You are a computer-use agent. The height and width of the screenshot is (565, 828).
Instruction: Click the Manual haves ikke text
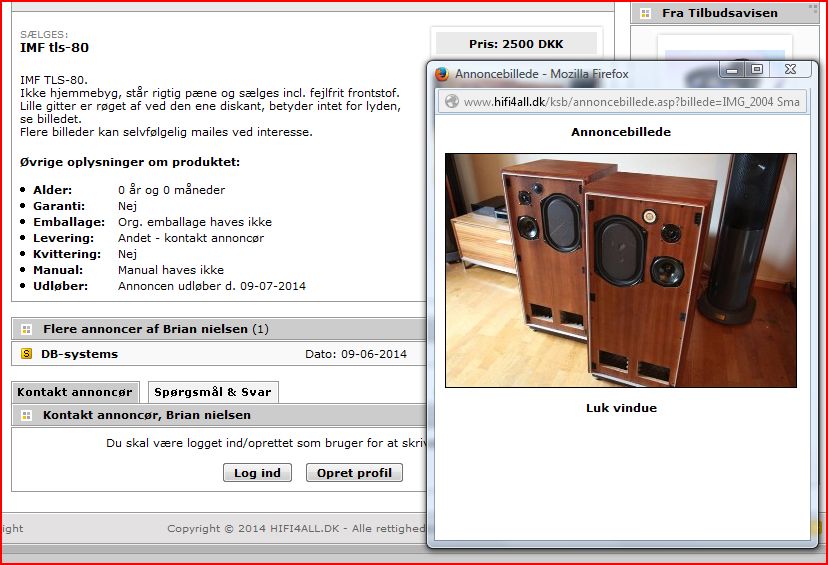pyautogui.click(x=171, y=270)
